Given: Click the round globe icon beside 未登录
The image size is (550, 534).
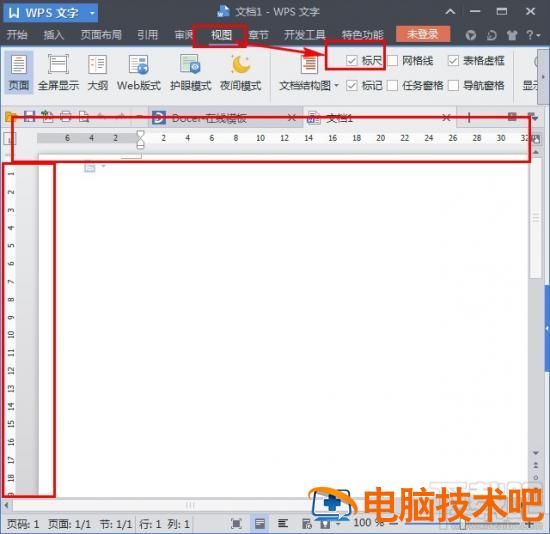Looking at the screenshot, I should click(x=471, y=35).
